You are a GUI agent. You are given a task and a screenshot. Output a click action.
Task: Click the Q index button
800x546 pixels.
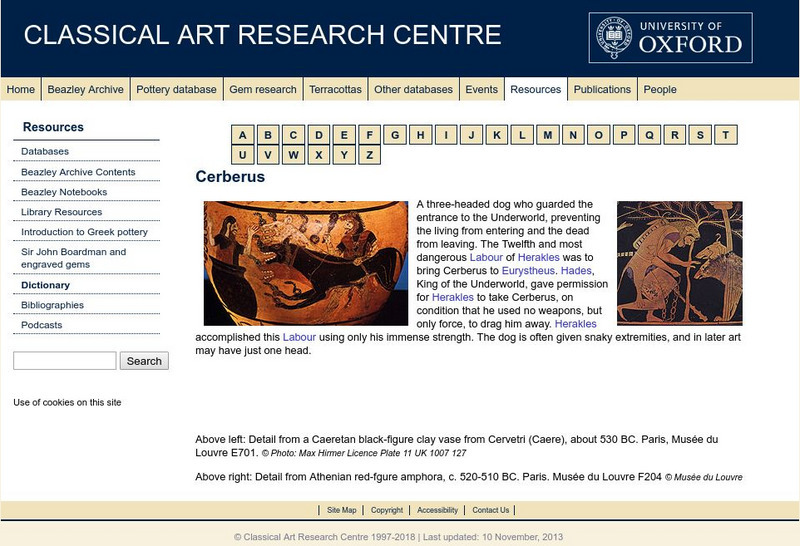pos(649,135)
